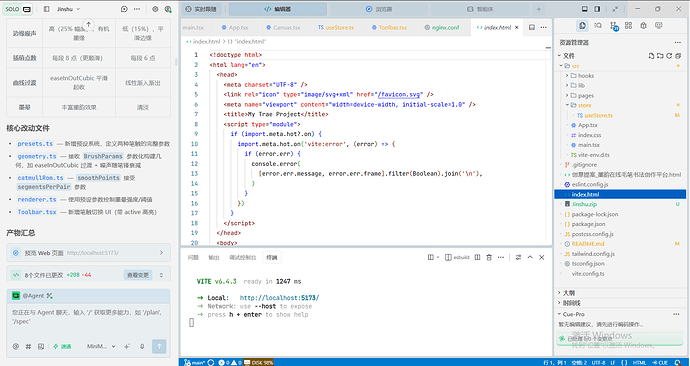Open Source Control icon with badge
This screenshot has height=366, width=690.
613,26
